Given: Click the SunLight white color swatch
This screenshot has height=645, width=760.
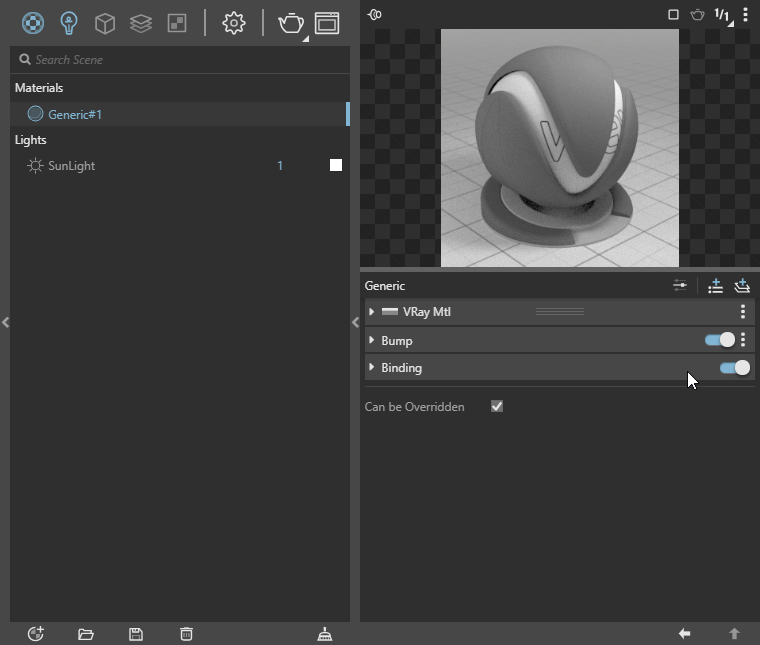Looking at the screenshot, I should coord(336,165).
